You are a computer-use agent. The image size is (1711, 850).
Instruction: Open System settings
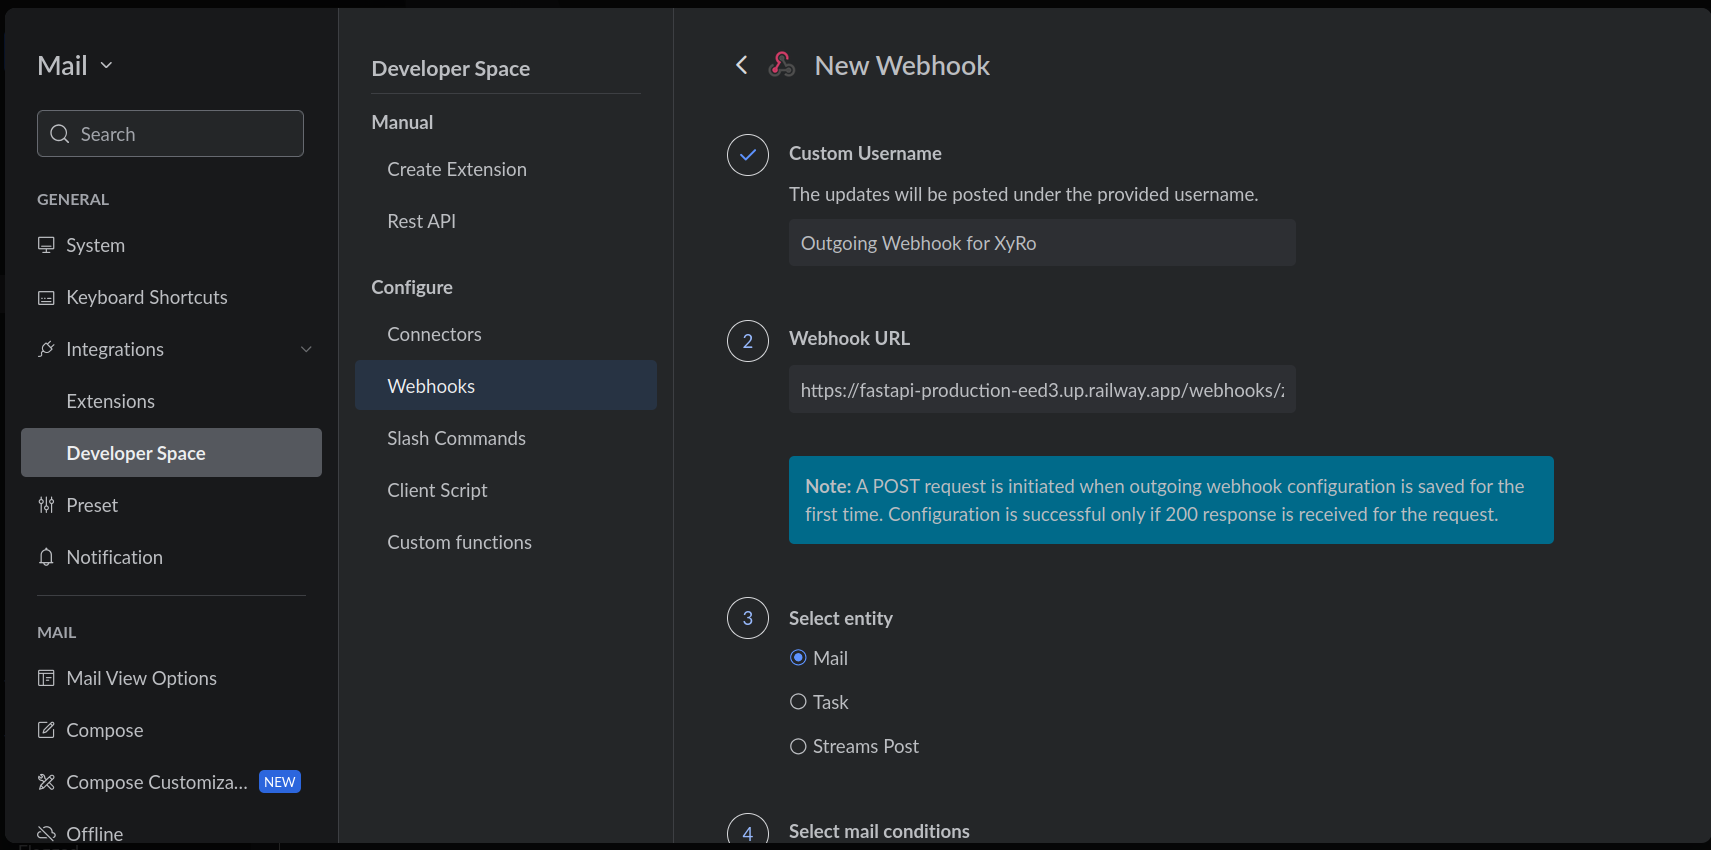pos(171,245)
